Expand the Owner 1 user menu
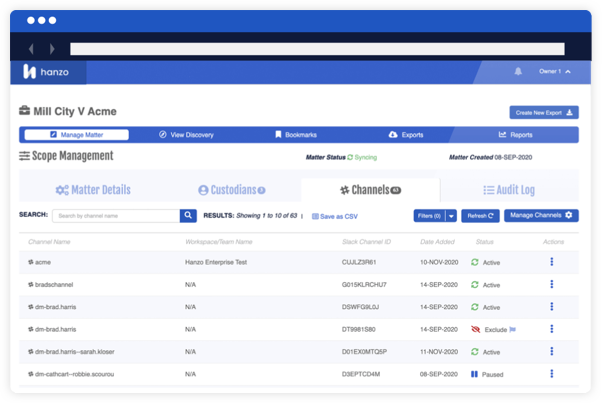This screenshot has height=403, width=602. pyautogui.click(x=554, y=71)
